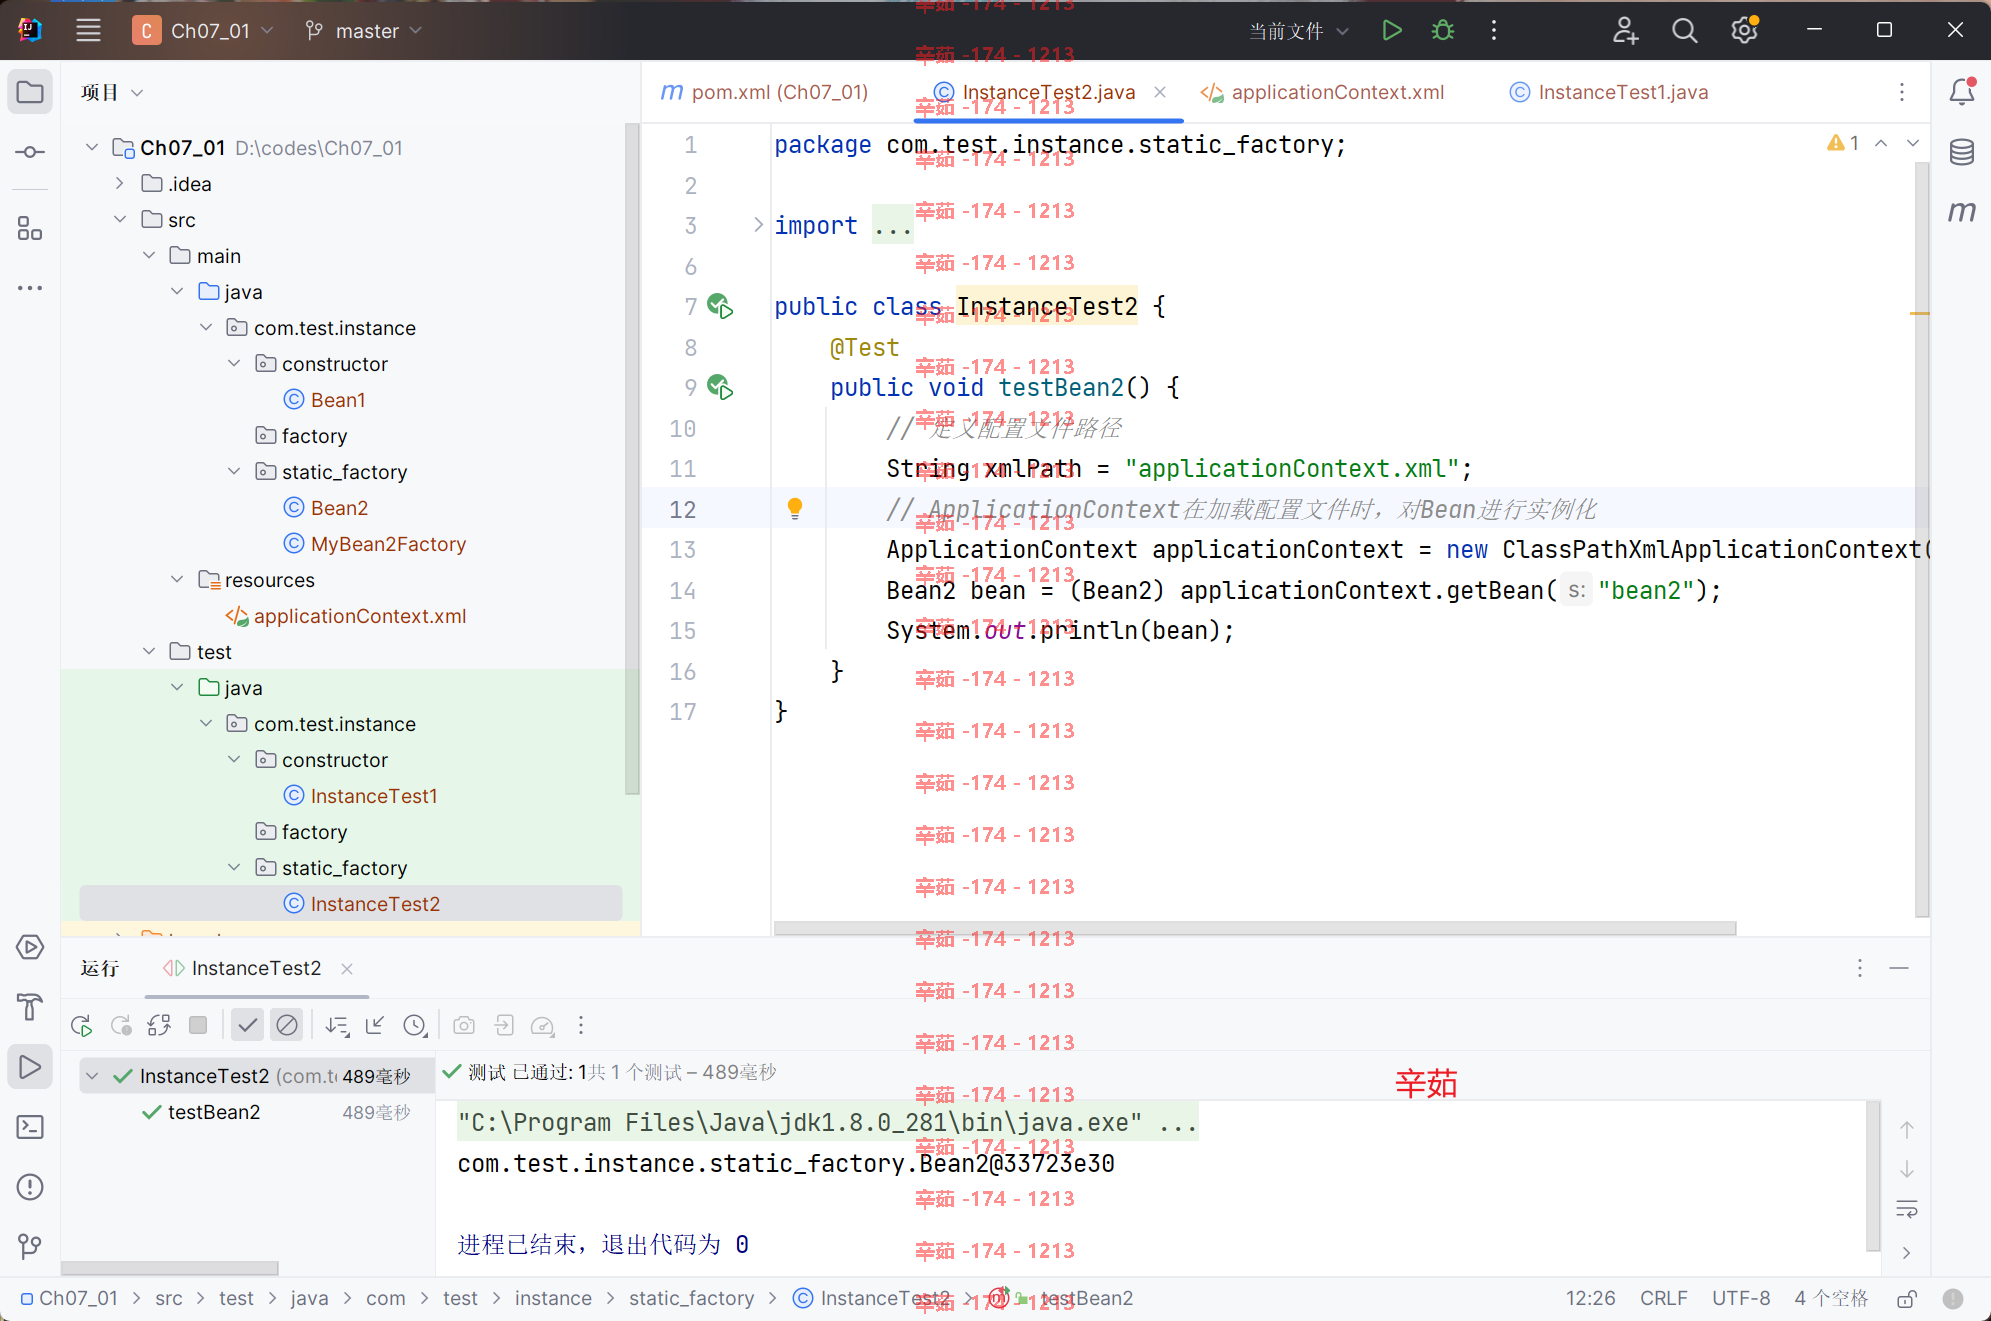This screenshot has height=1321, width=1991.
Task: Click editor horizontal scrollbar
Action: point(1255,928)
